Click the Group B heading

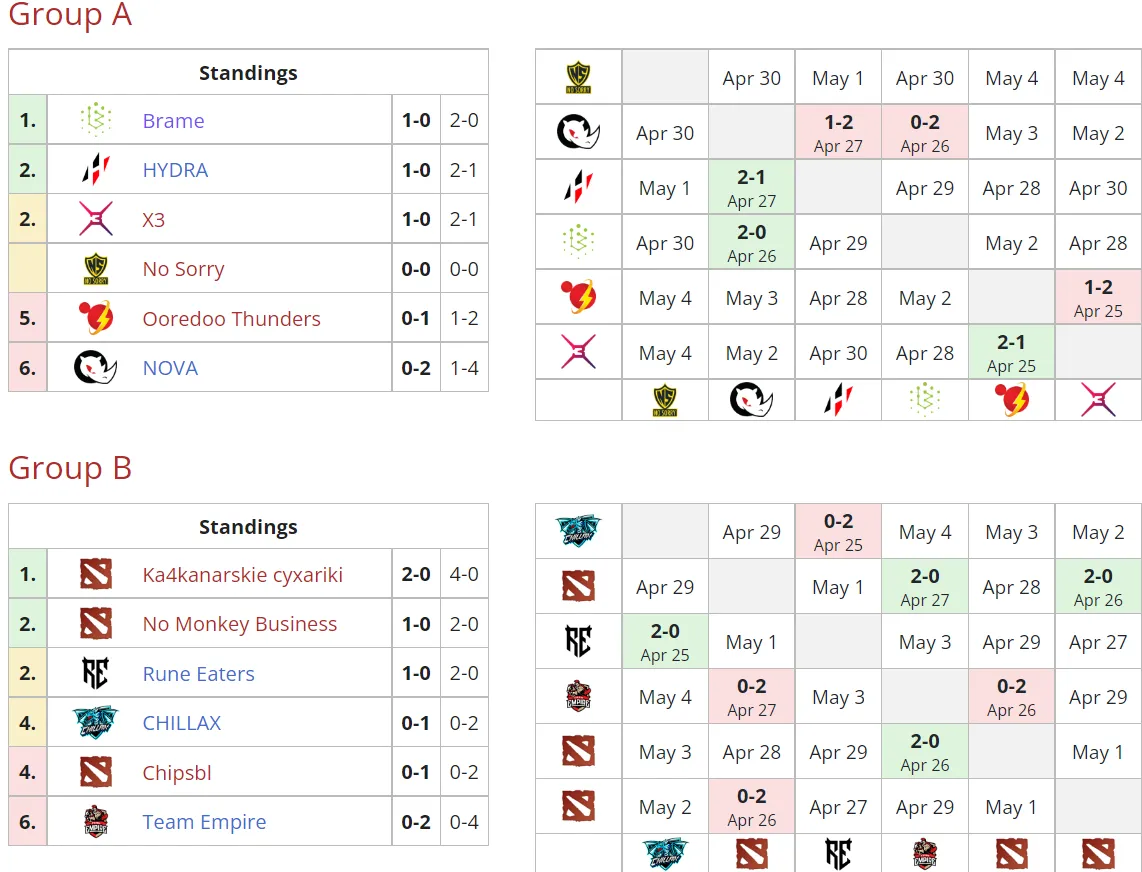(x=70, y=468)
